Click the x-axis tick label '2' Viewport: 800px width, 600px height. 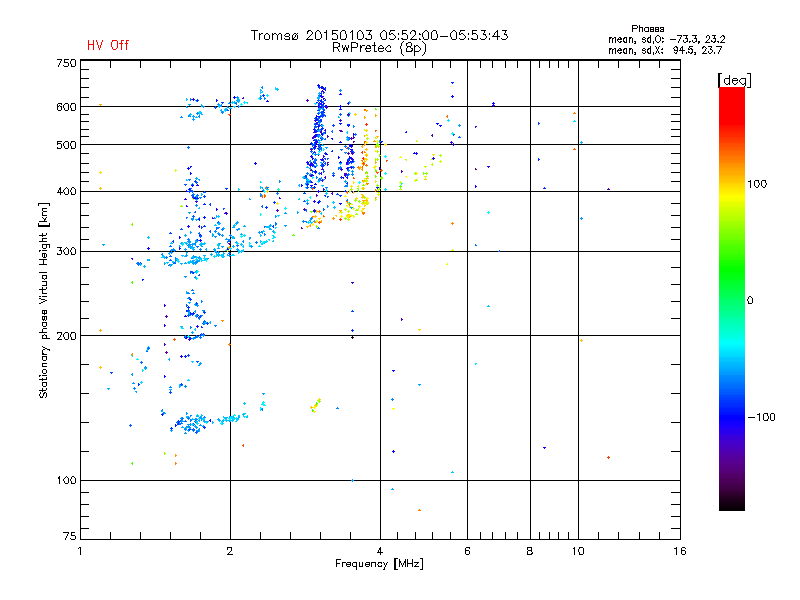tap(230, 551)
